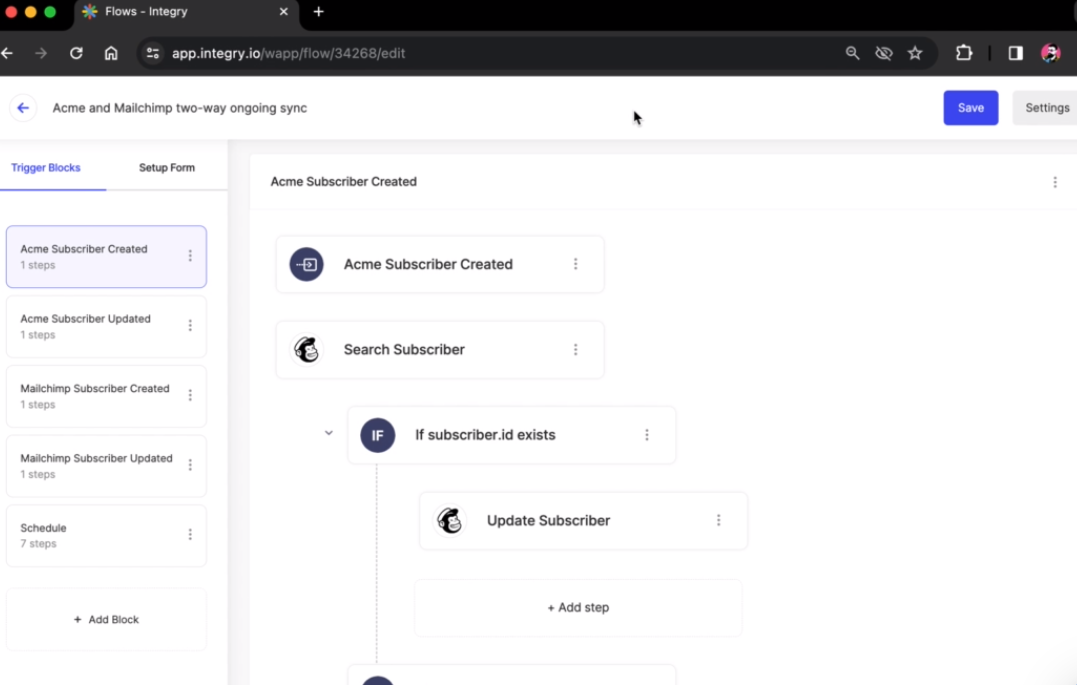Select the Trigger Blocks tab
The image size is (1077, 685).
click(46, 167)
